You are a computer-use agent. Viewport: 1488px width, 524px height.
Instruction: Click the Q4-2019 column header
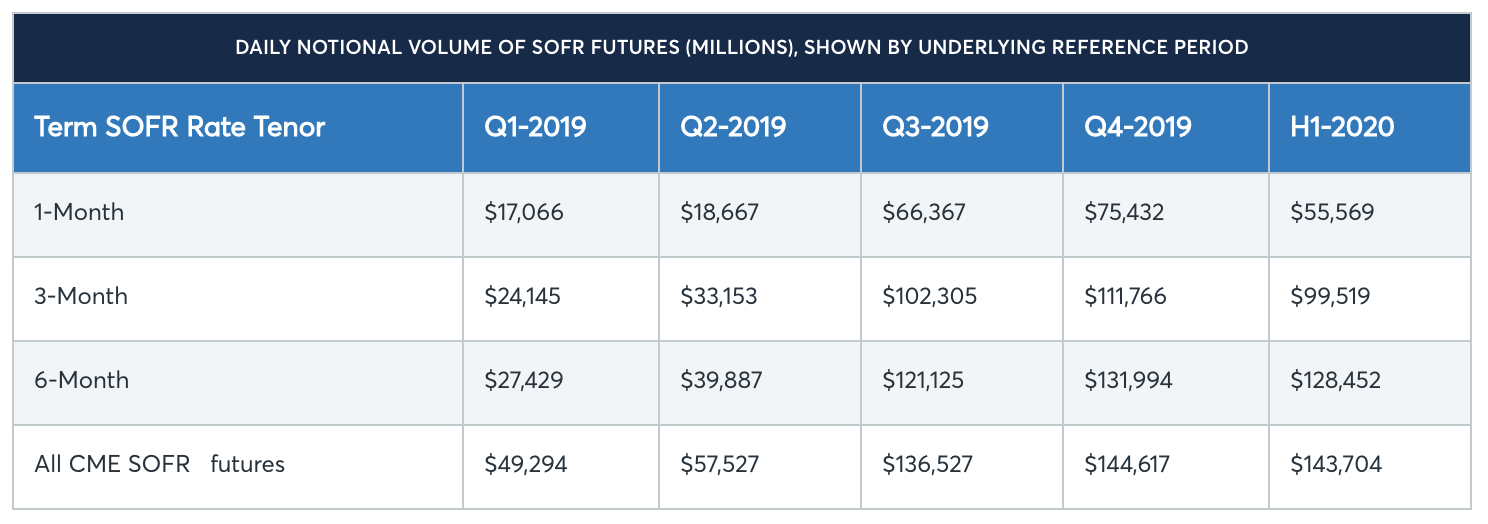[1138, 127]
